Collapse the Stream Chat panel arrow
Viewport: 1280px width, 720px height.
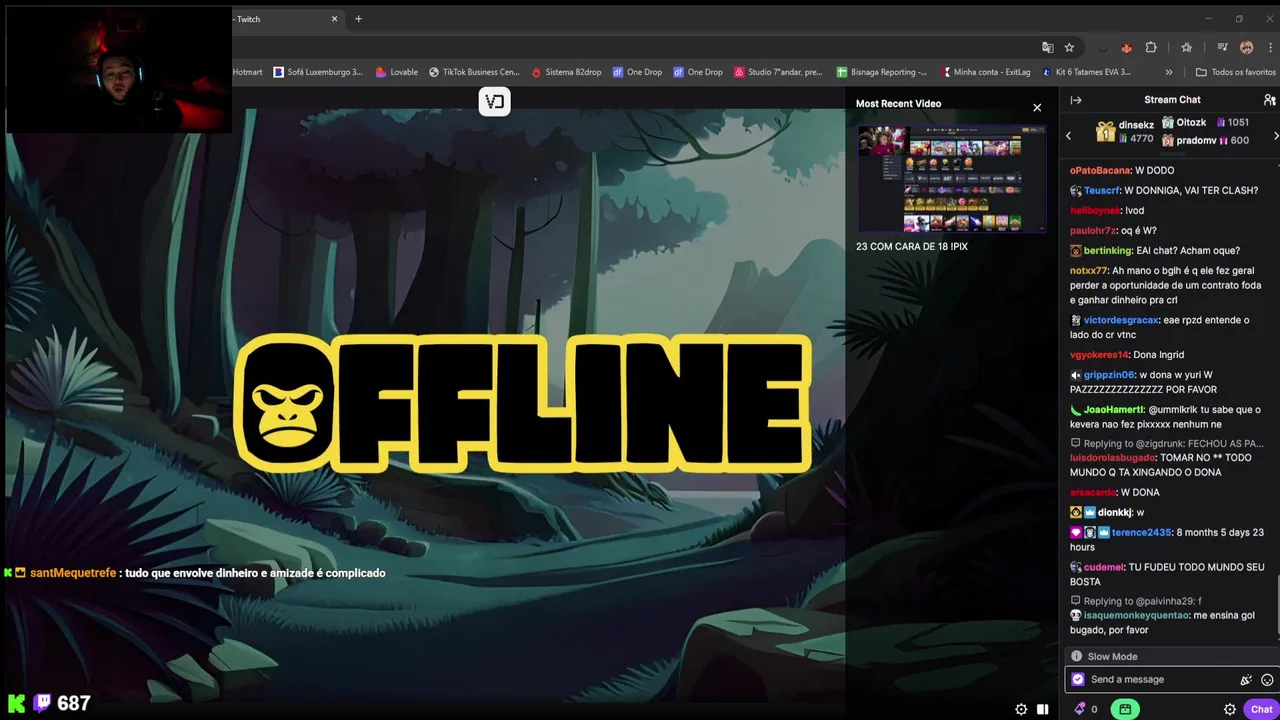pos(1076,100)
